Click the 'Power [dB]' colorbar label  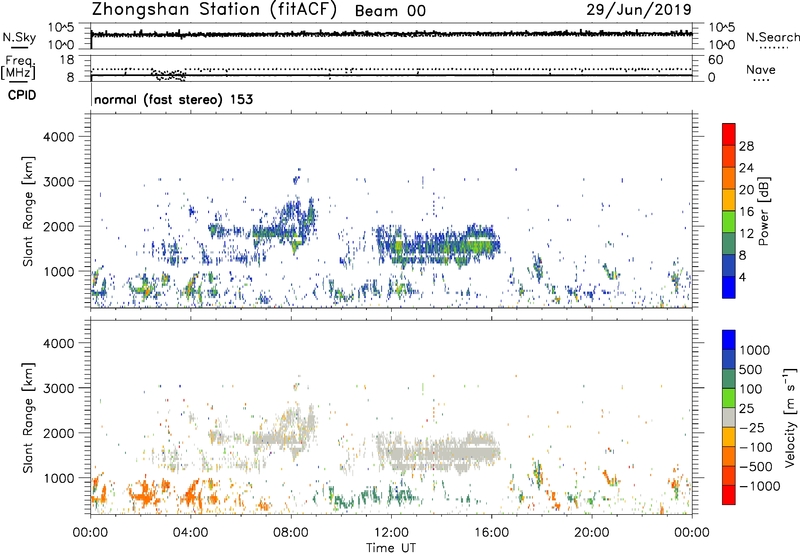point(763,211)
